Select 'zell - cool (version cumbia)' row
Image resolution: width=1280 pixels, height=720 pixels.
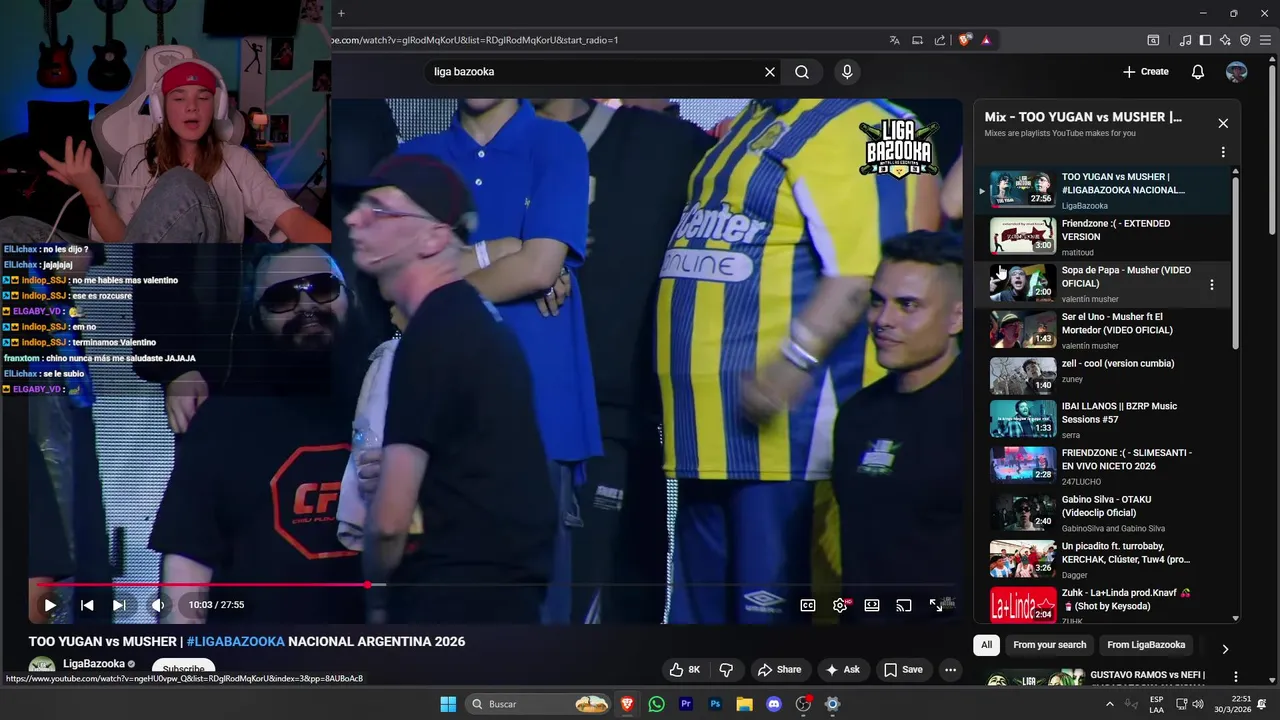coord(1100,376)
